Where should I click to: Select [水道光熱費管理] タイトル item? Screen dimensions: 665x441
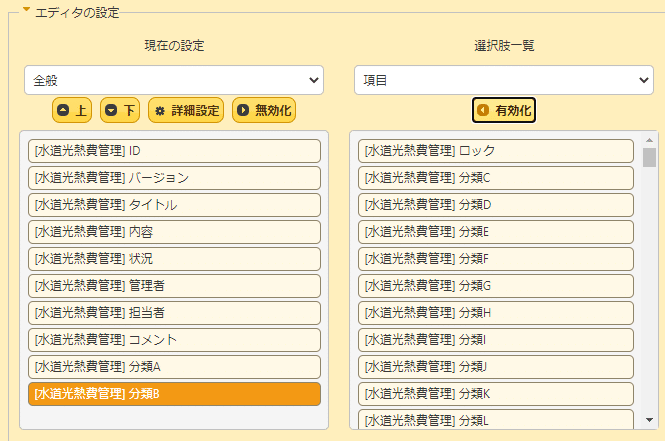[x=174, y=205]
